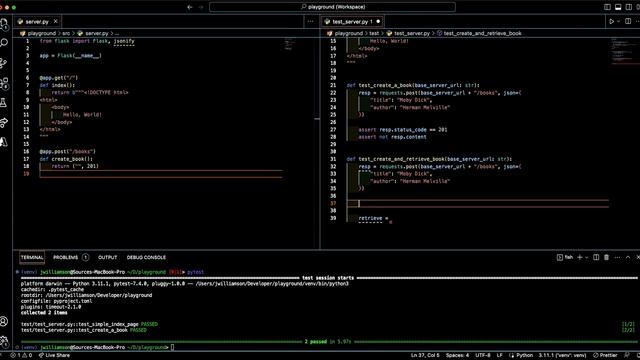Open the Testing flask view
The height and width of the screenshot is (360, 640).
[4, 102]
